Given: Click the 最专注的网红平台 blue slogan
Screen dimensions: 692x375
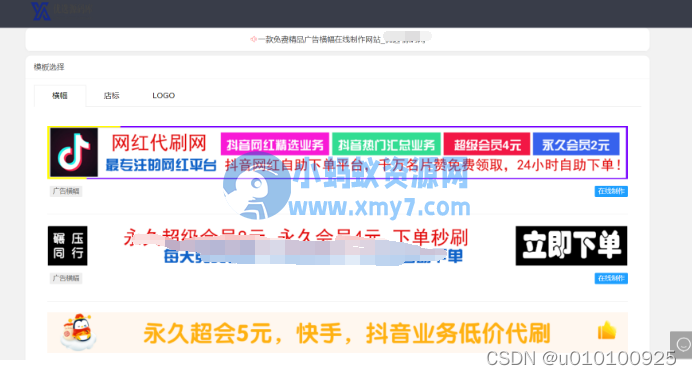Looking at the screenshot, I should tap(161, 165).
